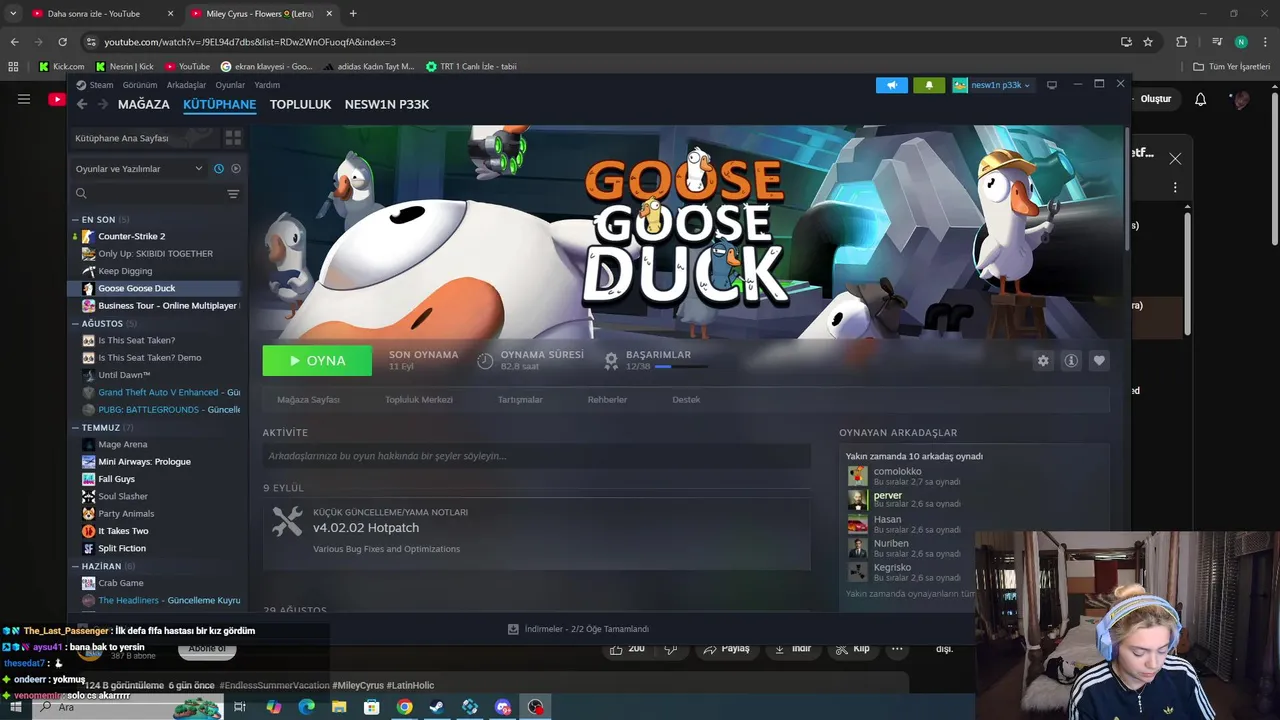1280x720 pixels.
Task: Open Kick.com bookmark
Action: tap(61, 66)
